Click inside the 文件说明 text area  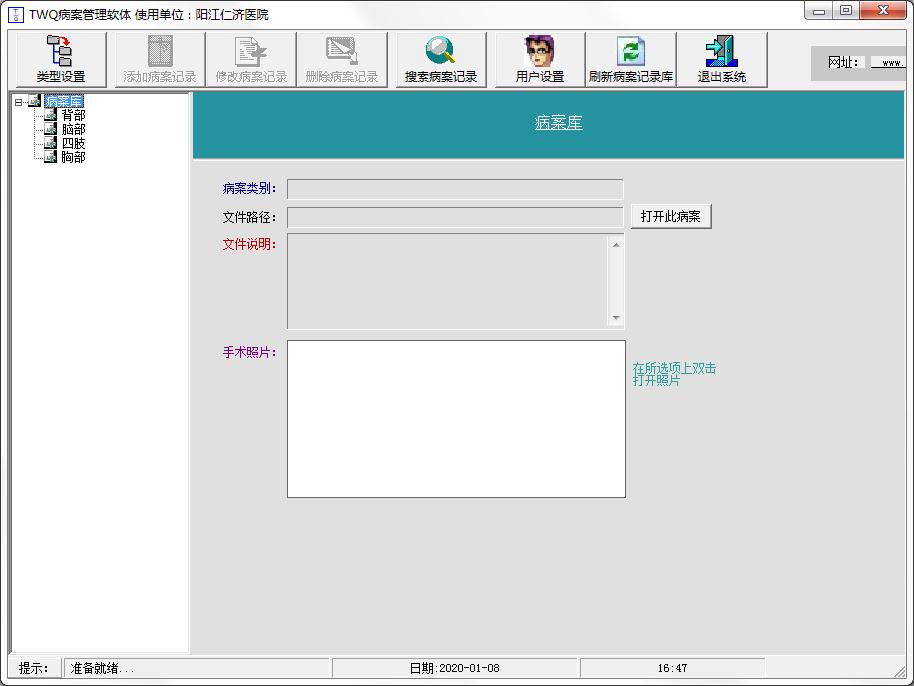[x=448, y=281]
